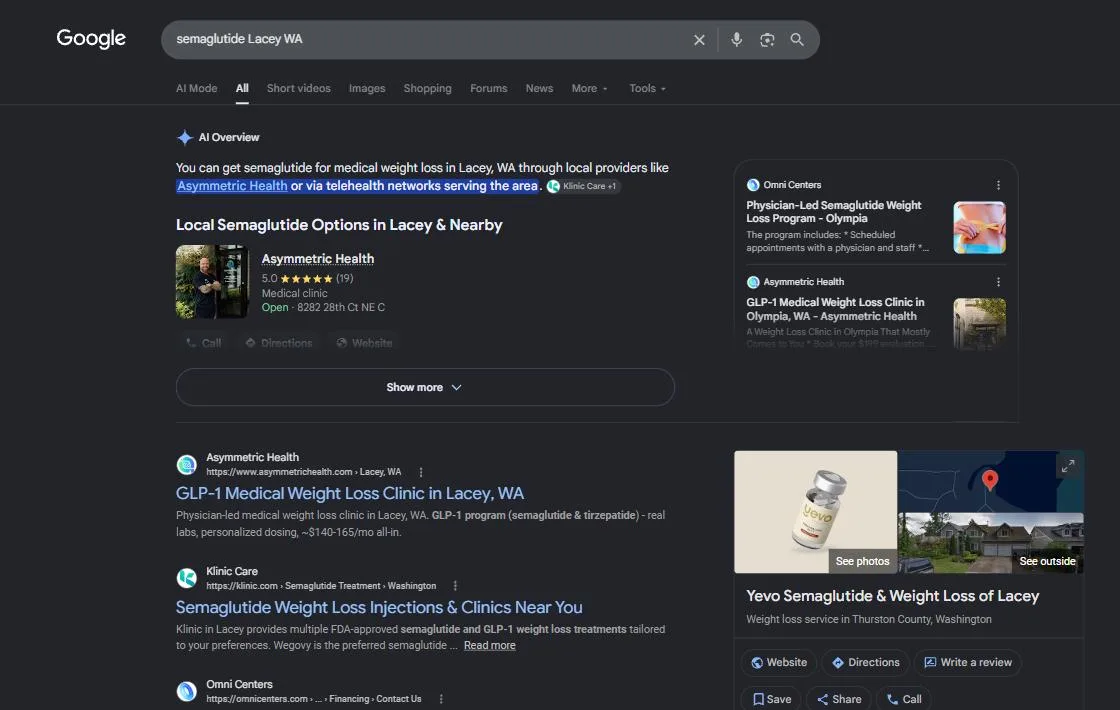Start voice search with microphone icon
This screenshot has height=710, width=1120.
(x=736, y=40)
